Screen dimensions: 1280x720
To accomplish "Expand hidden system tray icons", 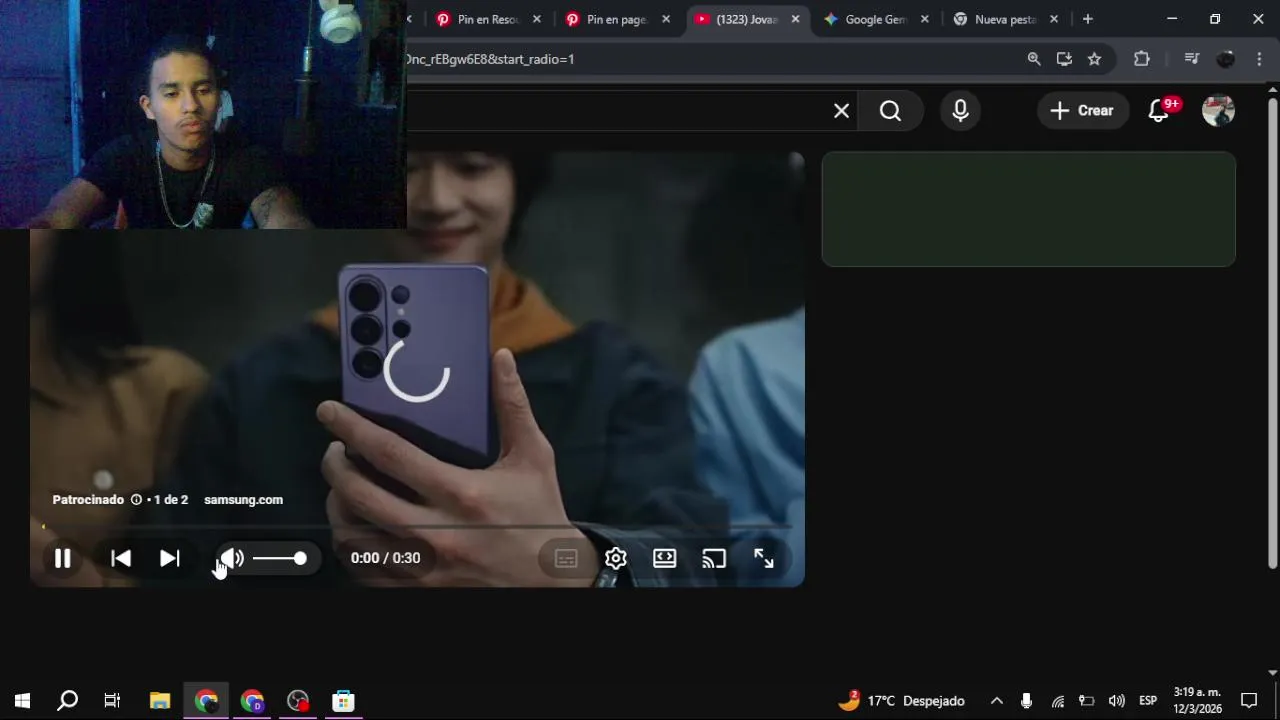I will (996, 701).
